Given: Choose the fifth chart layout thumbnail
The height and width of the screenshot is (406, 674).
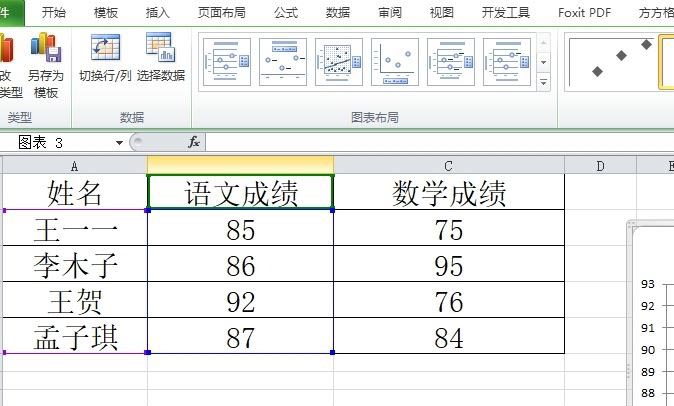Looking at the screenshot, I should (451, 62).
